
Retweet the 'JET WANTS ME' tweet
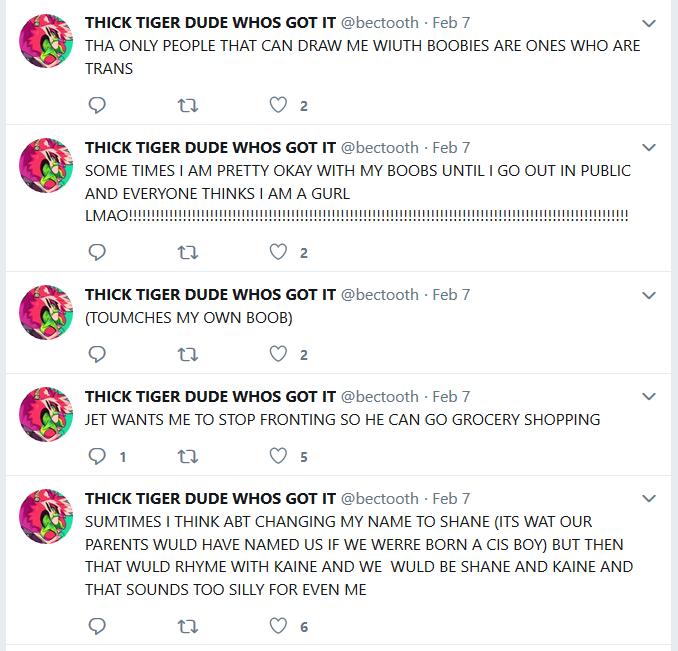188,456
